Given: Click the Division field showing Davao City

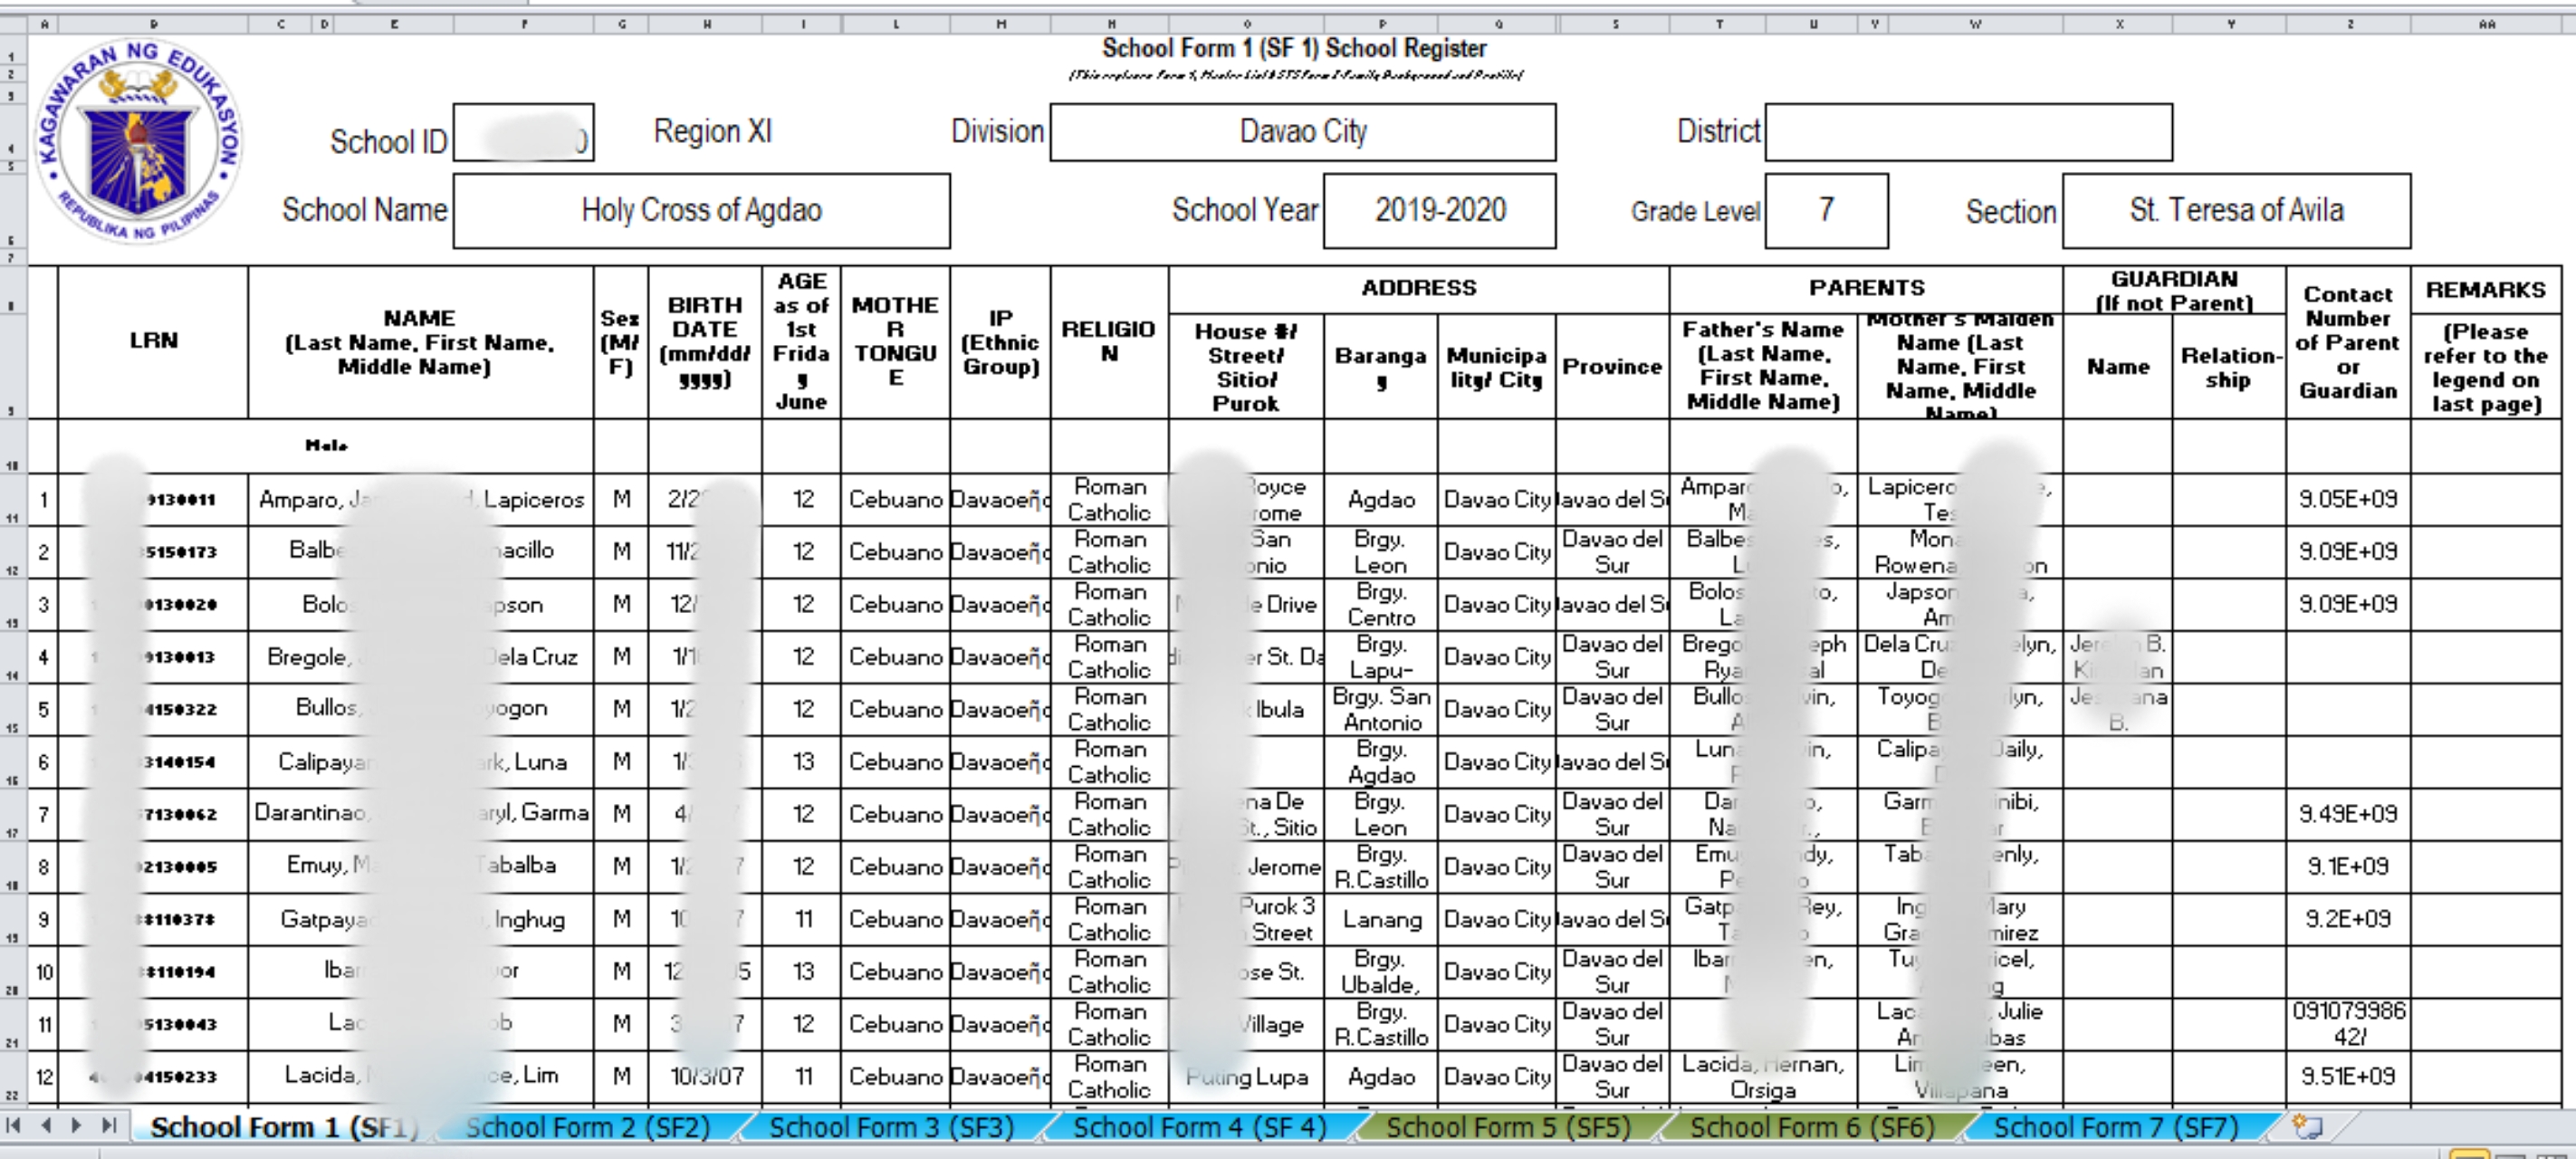Looking at the screenshot, I should (x=1302, y=132).
